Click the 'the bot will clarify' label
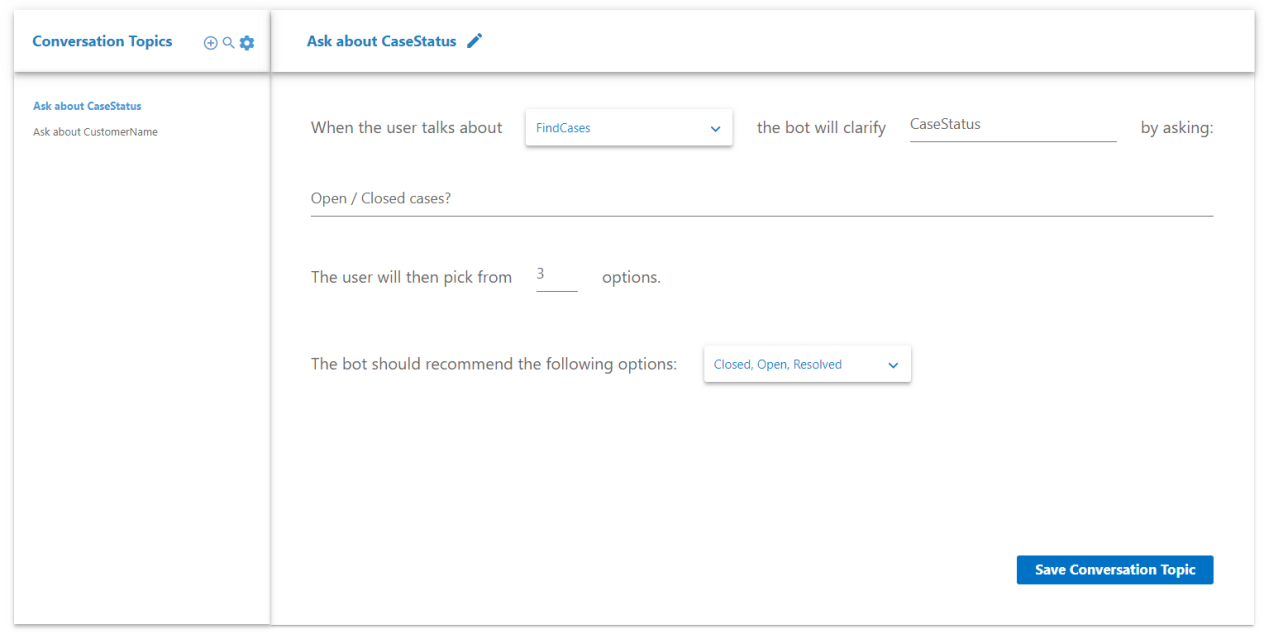The image size is (1264, 634). (x=821, y=128)
